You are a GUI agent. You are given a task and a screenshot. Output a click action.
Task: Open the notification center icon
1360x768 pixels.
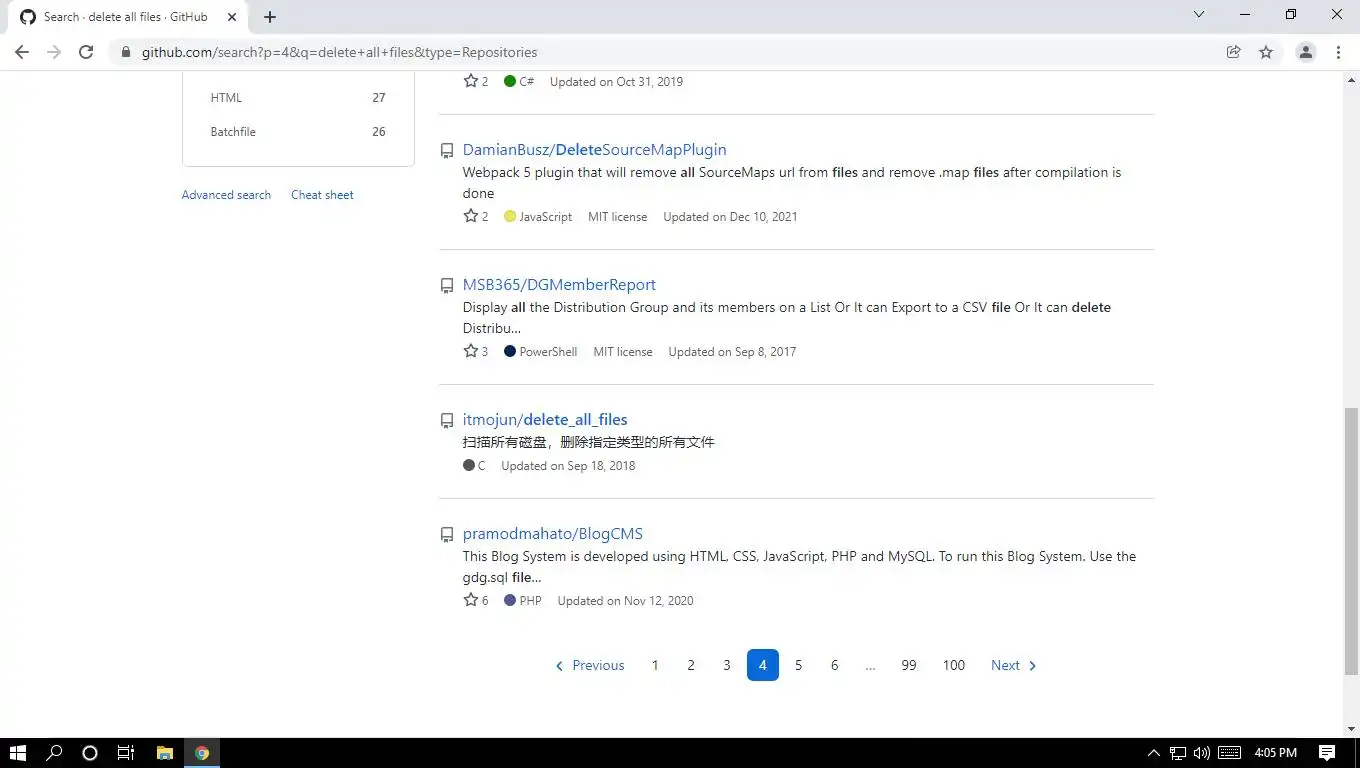[x=1327, y=753]
